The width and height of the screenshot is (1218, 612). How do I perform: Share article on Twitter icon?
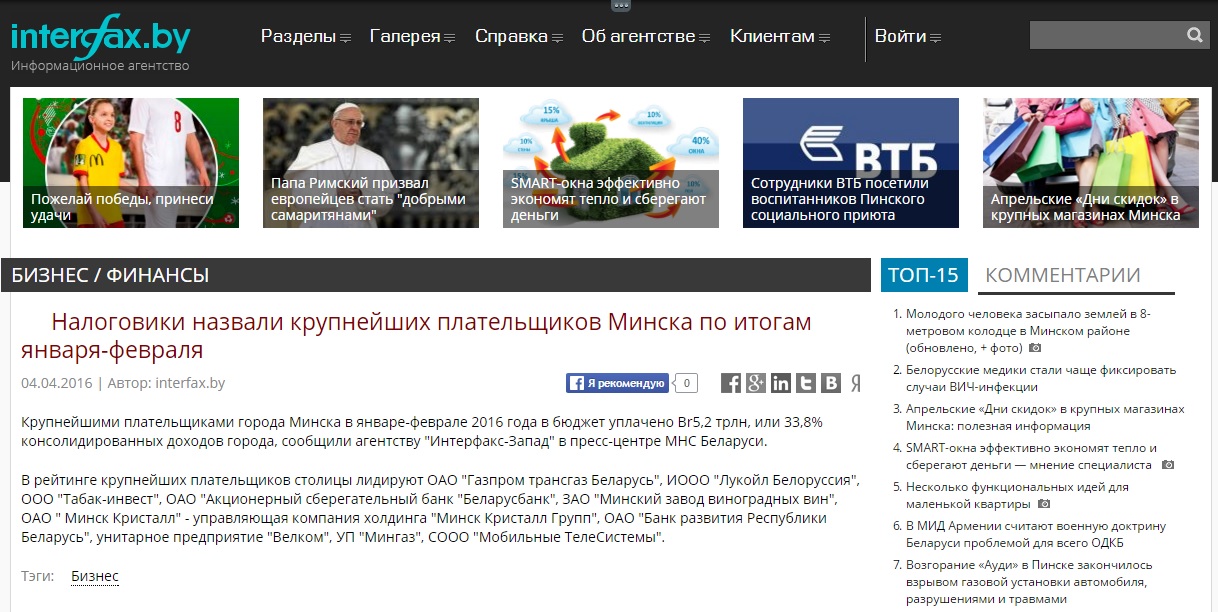(x=806, y=383)
